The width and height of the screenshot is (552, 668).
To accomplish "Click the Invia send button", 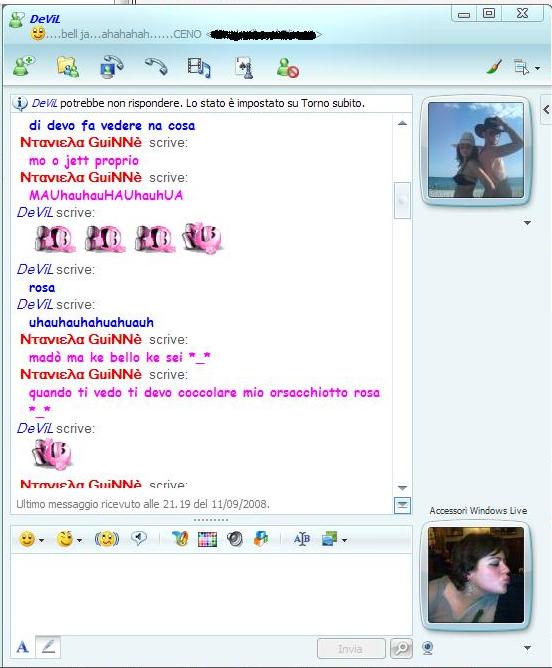I will 351,649.
